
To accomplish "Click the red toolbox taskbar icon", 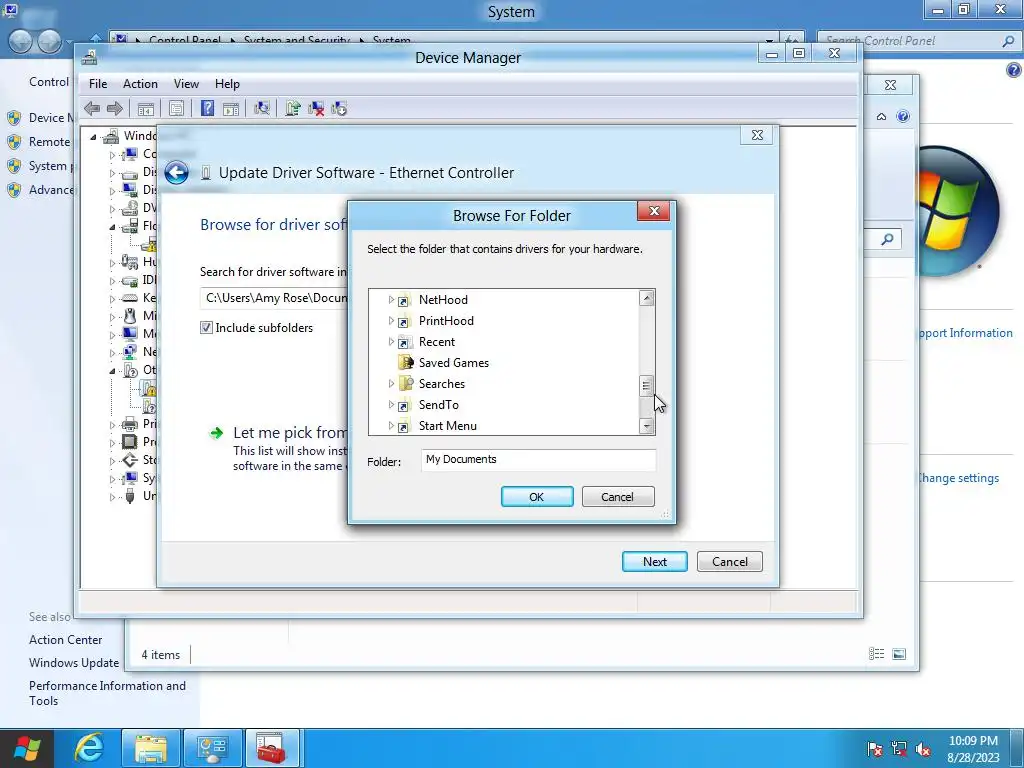I will pos(271,748).
